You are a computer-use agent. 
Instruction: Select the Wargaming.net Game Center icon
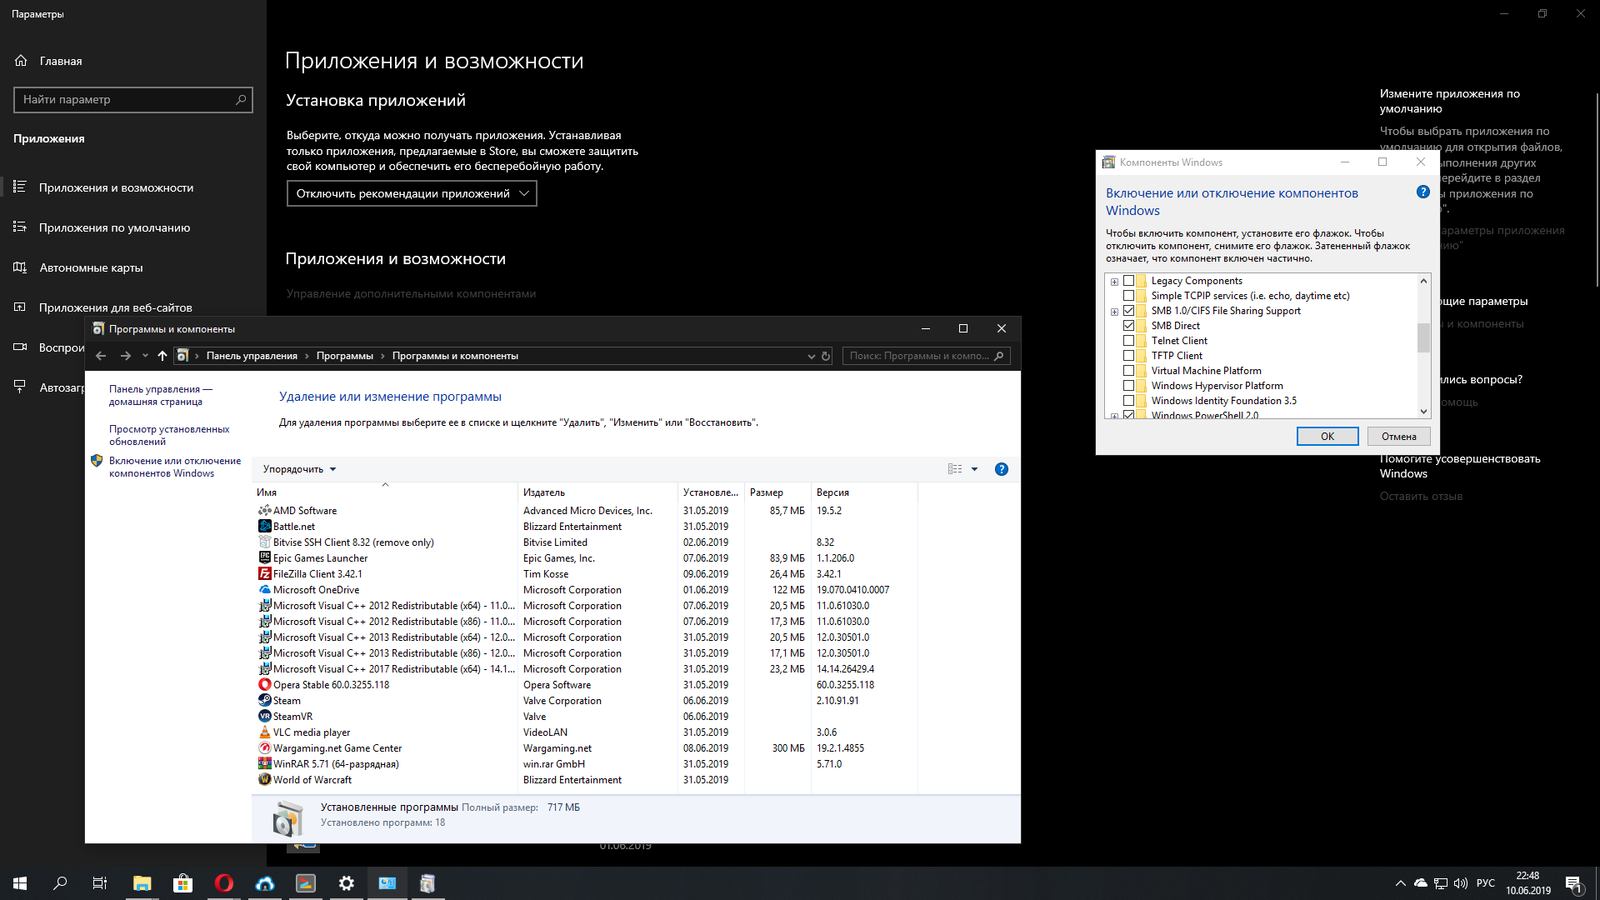click(x=264, y=748)
